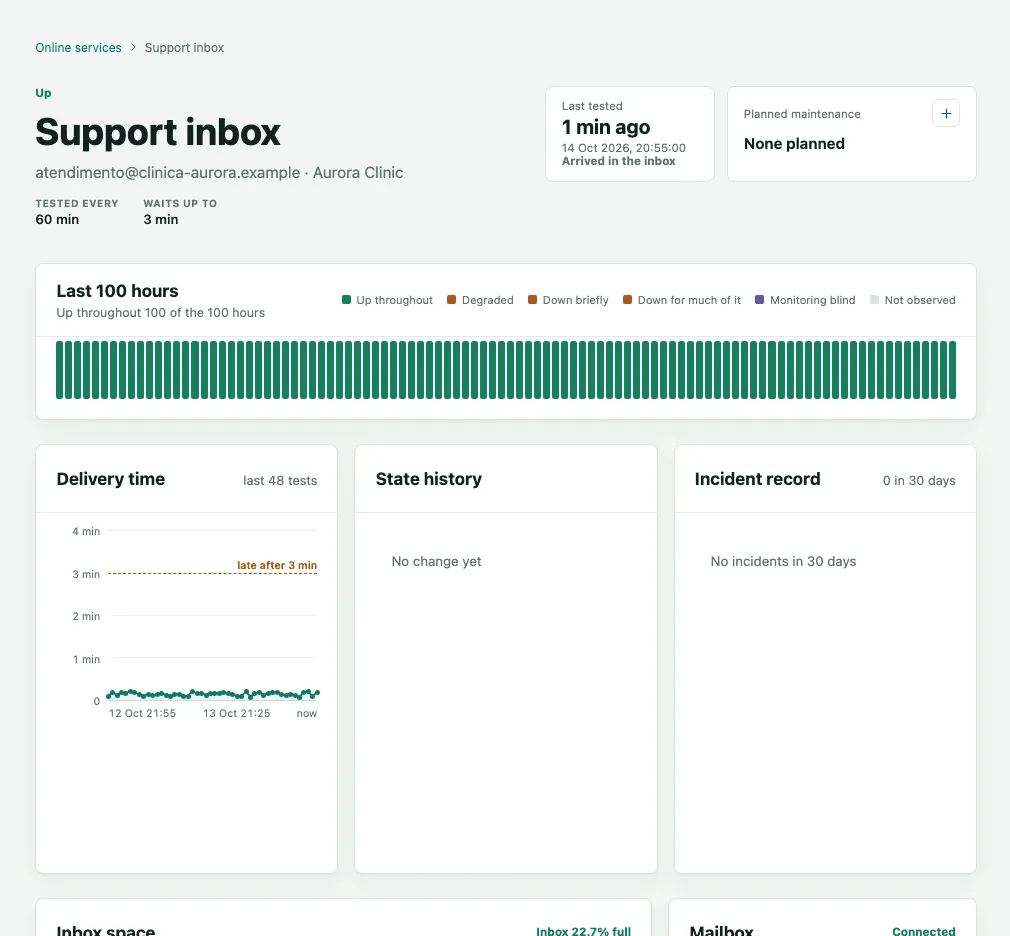Click the 'No incidents in 30 days' message
This screenshot has width=1010, height=936.
(x=783, y=561)
